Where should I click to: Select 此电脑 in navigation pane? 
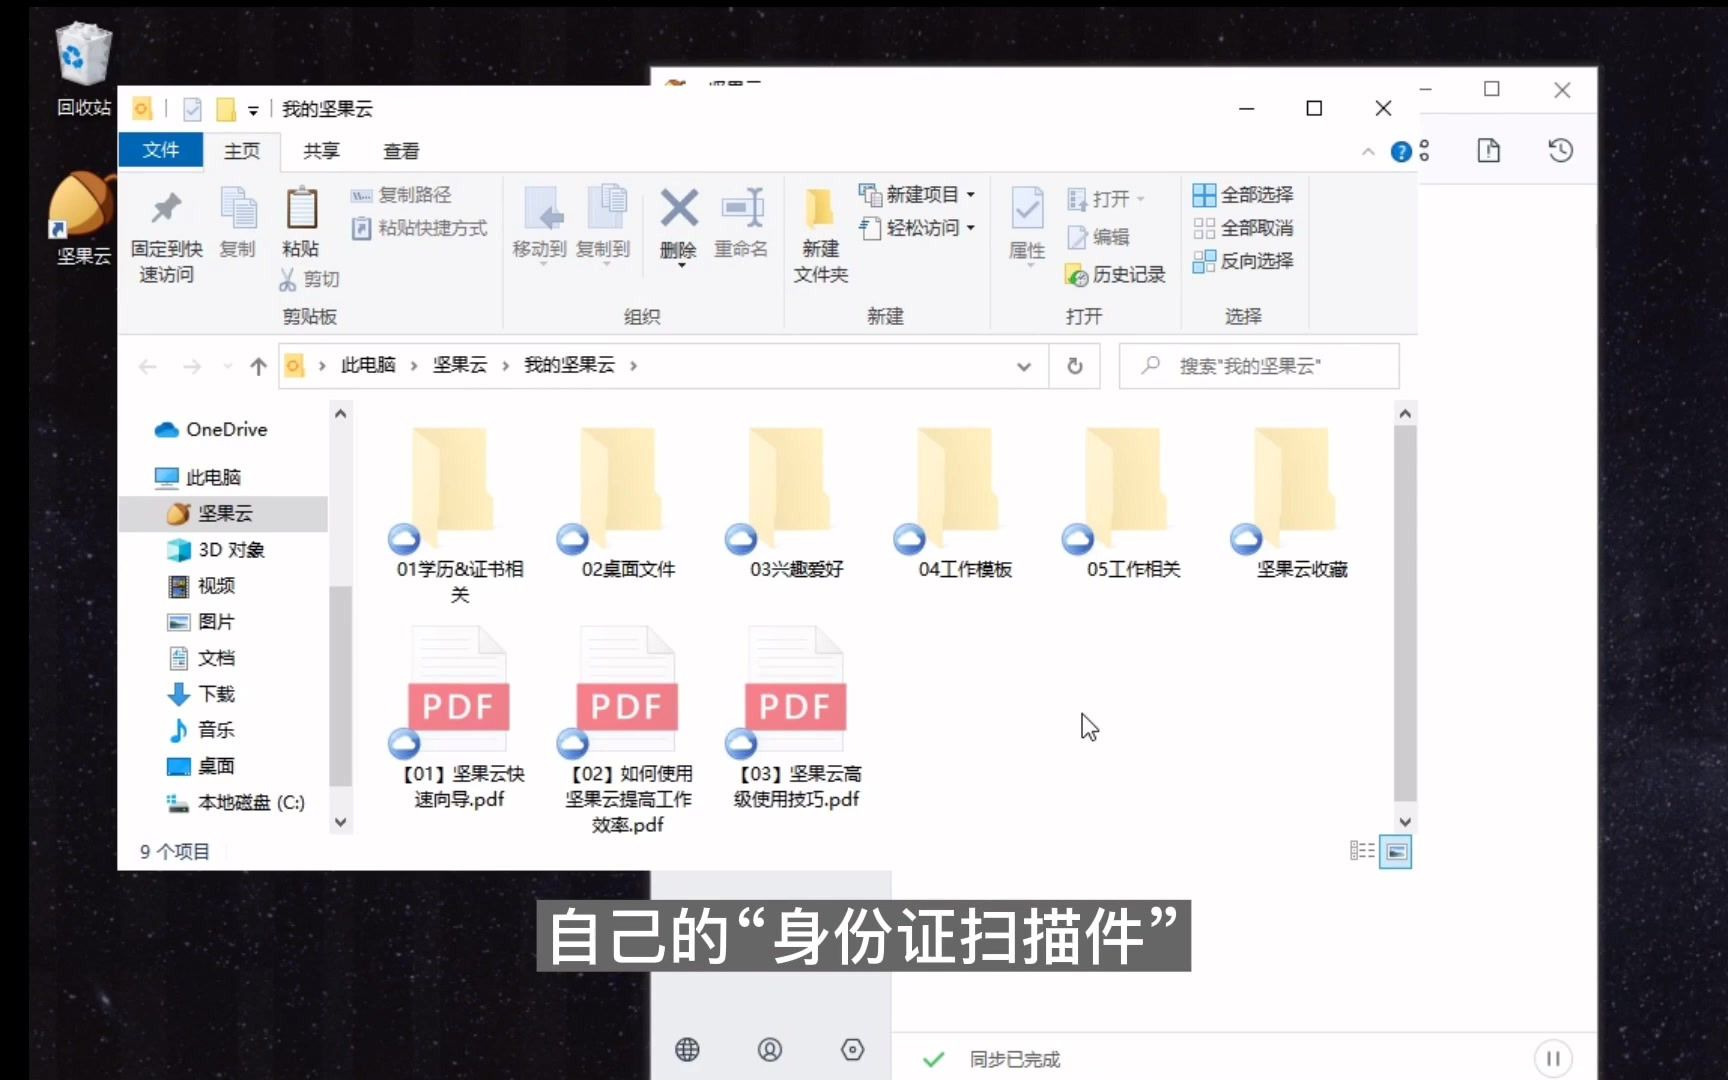(x=198, y=477)
